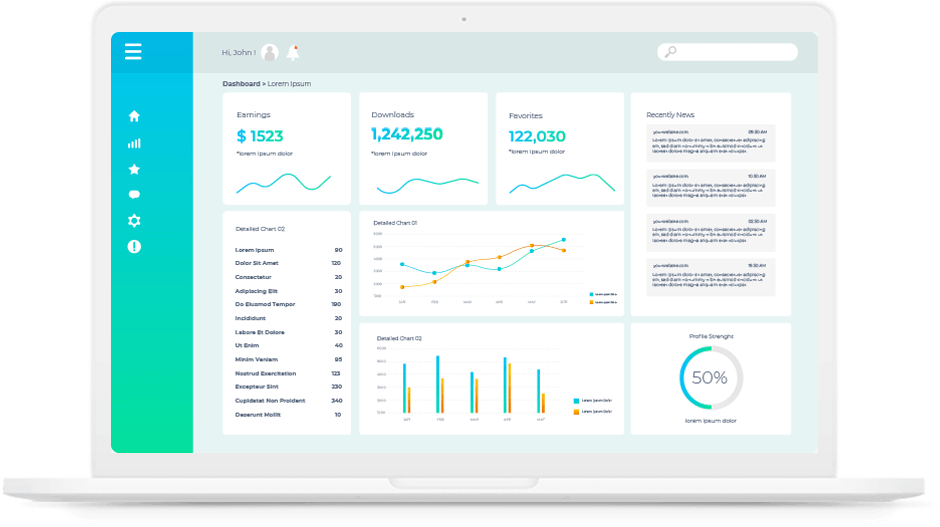Select the Dolor Sit Amet row
The width and height of the screenshot is (940, 527).
288,263
